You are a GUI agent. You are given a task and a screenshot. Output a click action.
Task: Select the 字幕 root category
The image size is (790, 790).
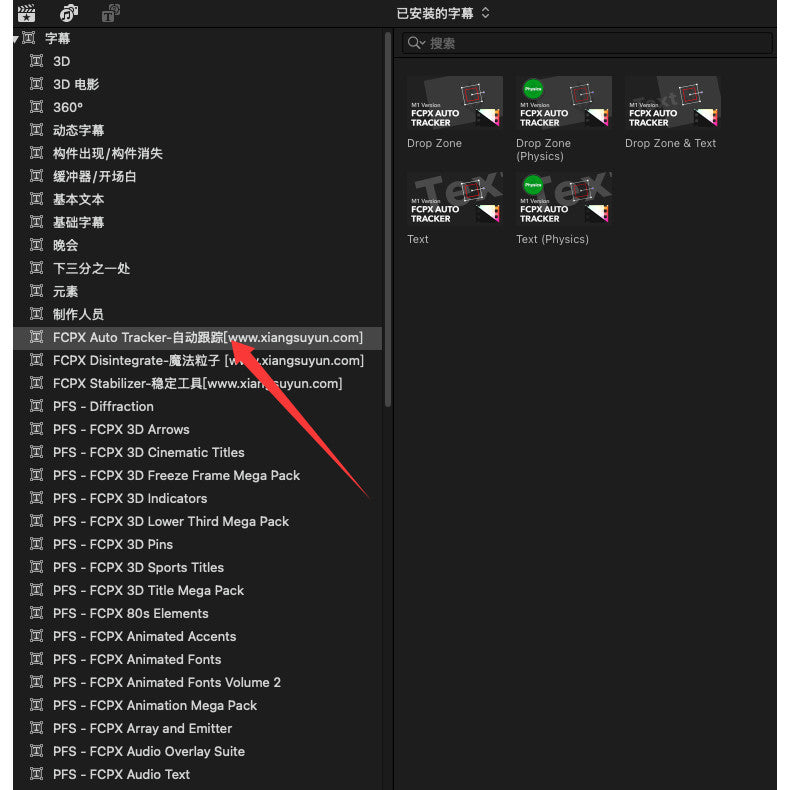[198, 38]
